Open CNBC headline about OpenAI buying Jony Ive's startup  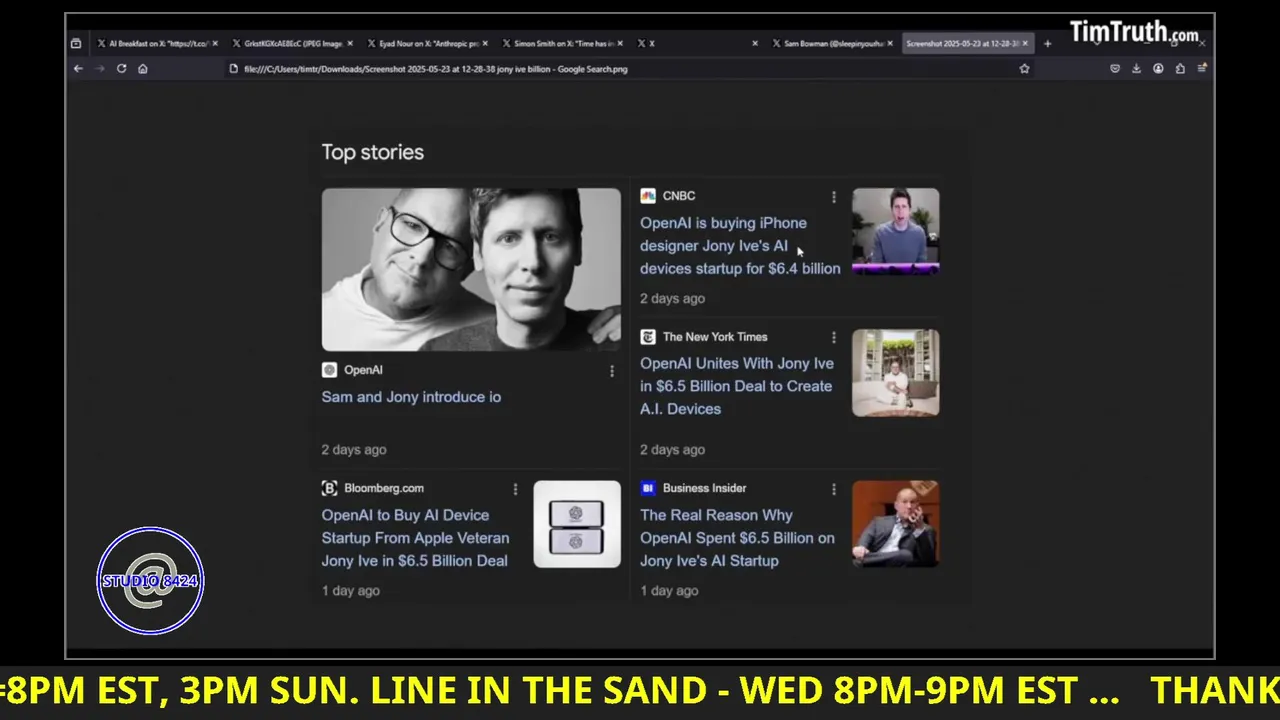[740, 246]
